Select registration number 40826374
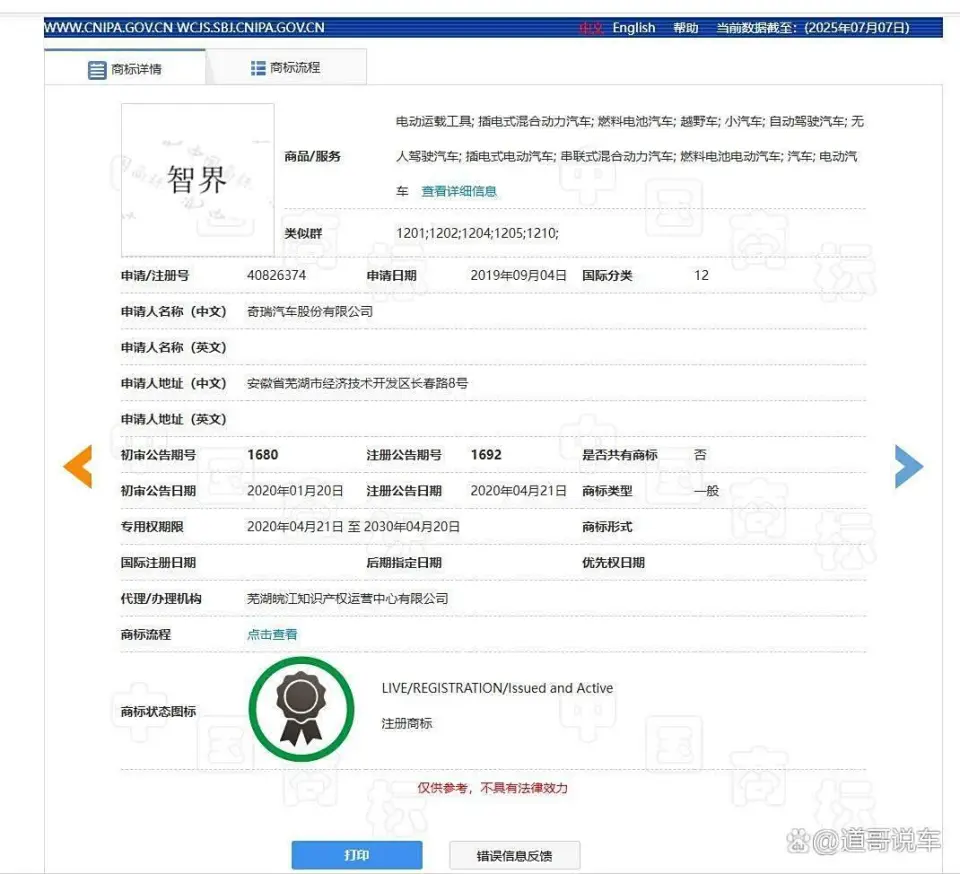 click(x=276, y=275)
